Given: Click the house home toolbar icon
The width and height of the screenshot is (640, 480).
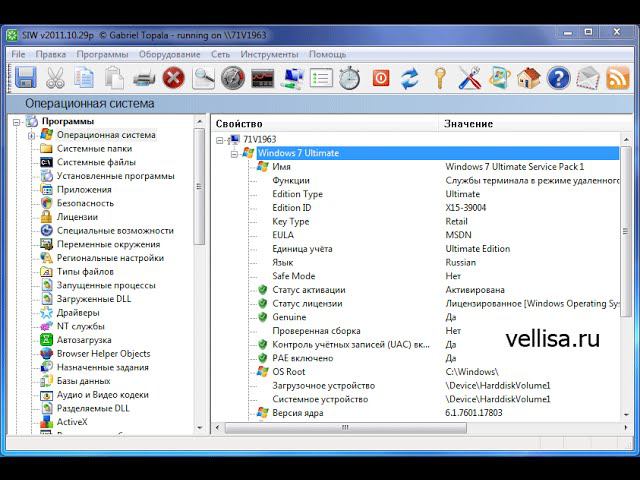Looking at the screenshot, I should click(529, 78).
